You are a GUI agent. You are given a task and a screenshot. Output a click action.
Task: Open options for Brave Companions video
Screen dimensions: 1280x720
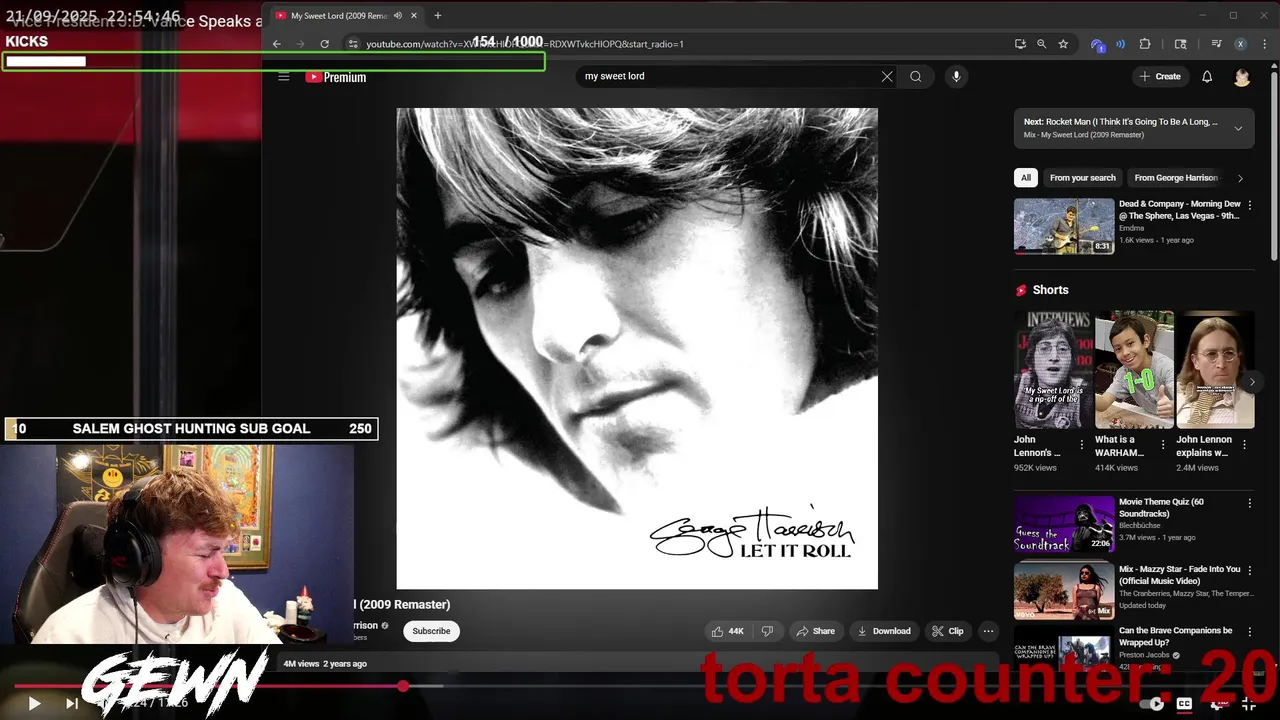click(x=1249, y=632)
